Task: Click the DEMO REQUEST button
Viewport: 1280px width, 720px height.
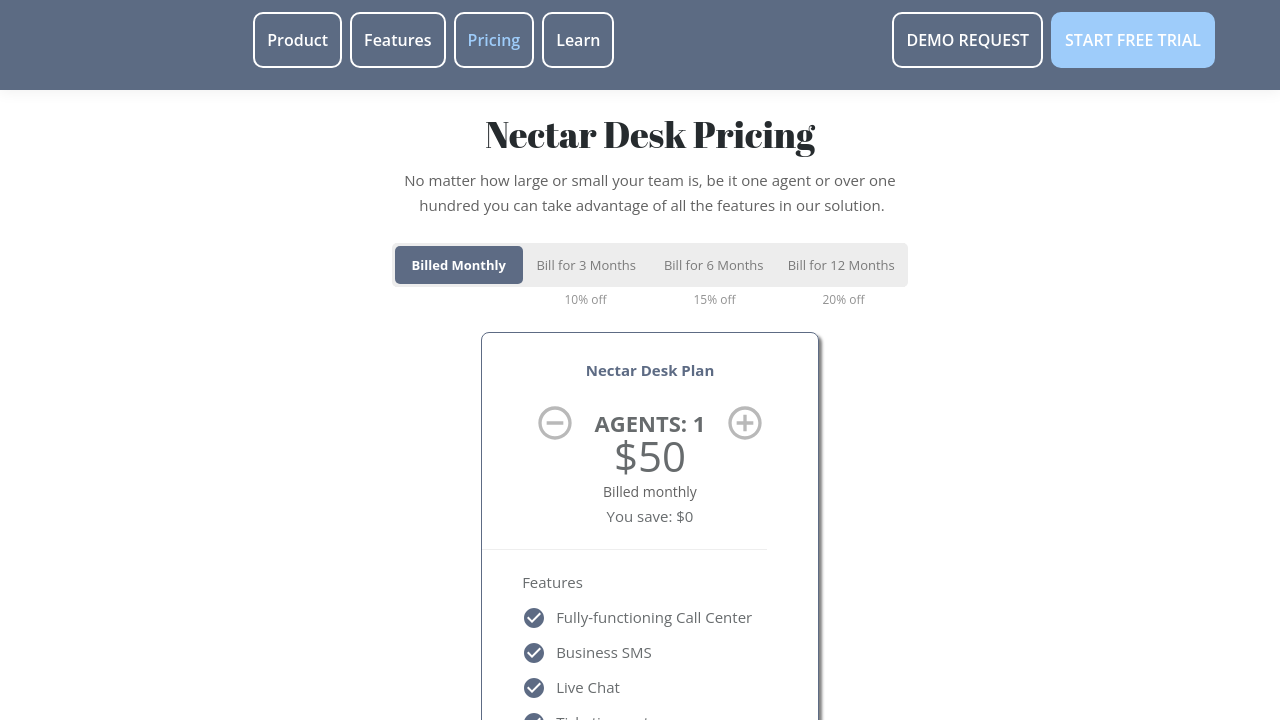Action: (967, 40)
